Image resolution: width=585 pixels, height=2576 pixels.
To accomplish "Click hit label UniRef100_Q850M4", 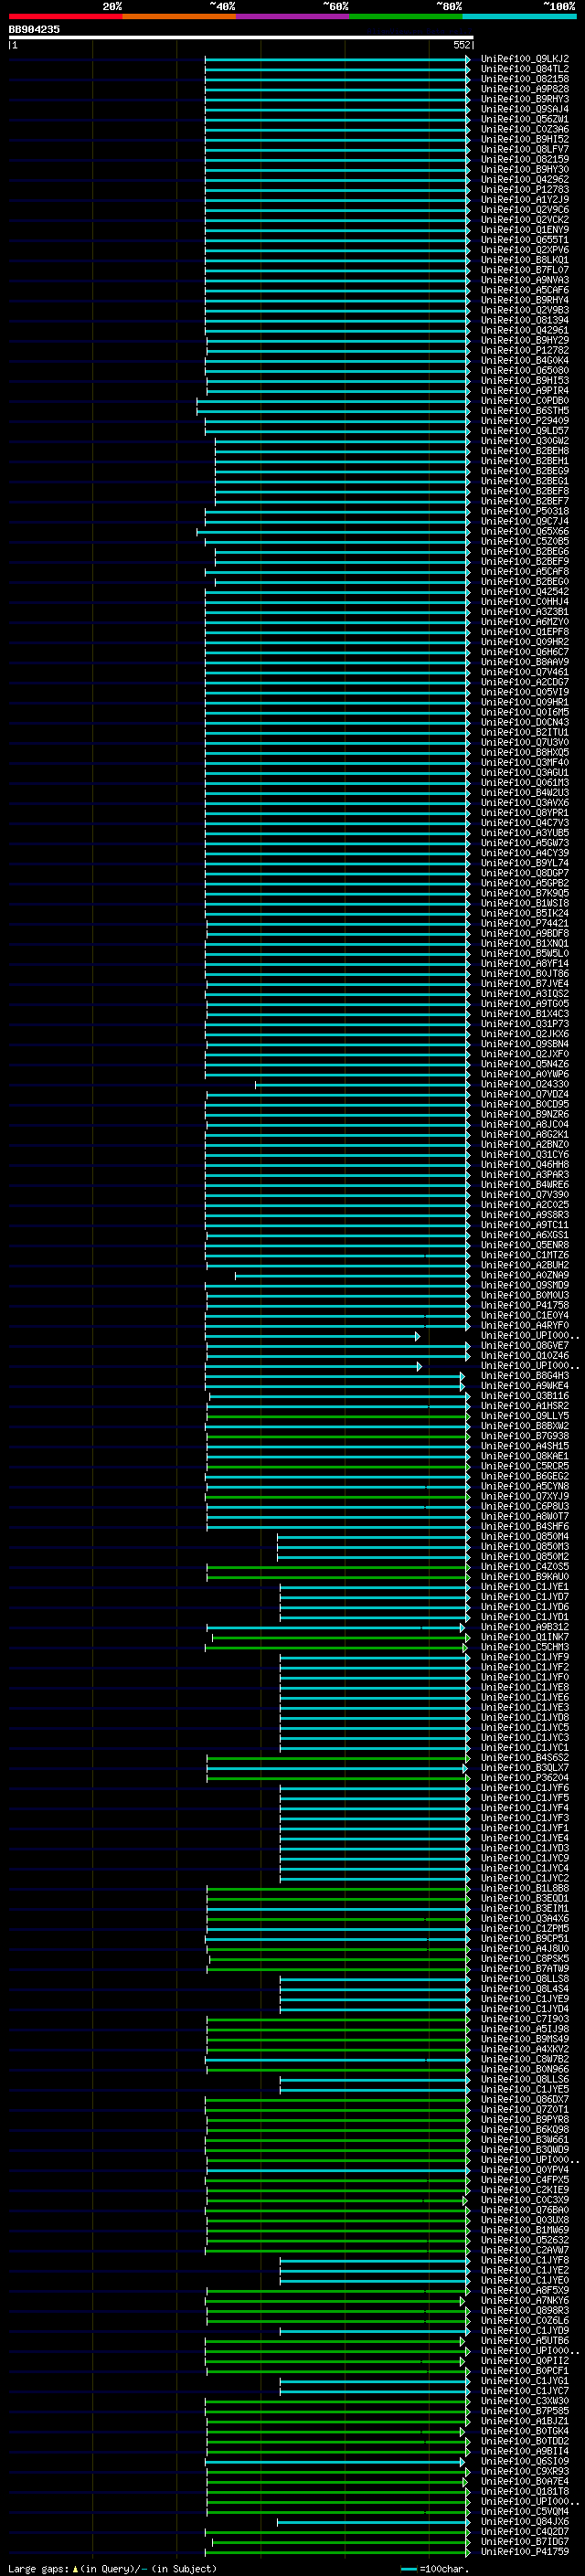I will pyautogui.click(x=525, y=1537).
